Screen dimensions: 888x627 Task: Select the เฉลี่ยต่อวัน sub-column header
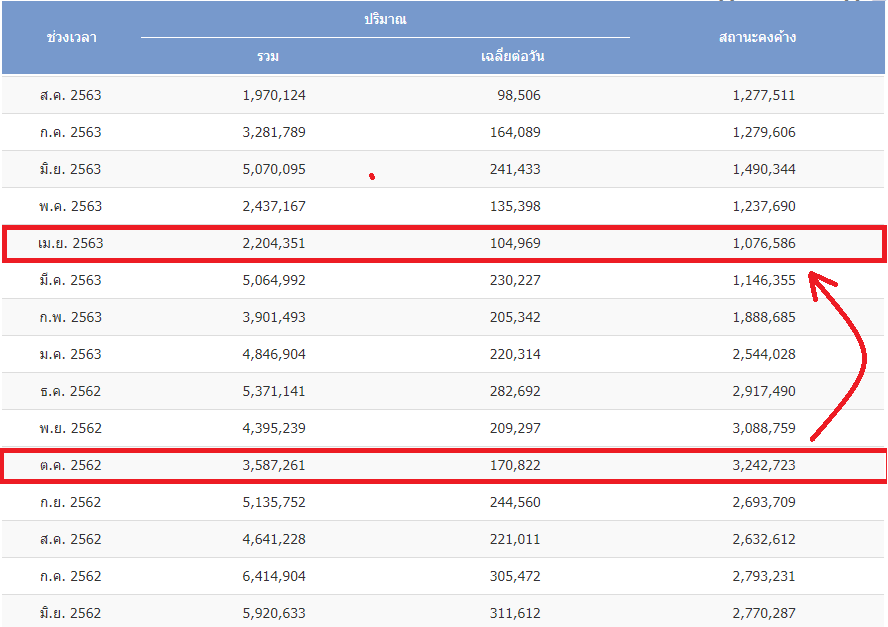[x=513, y=56]
